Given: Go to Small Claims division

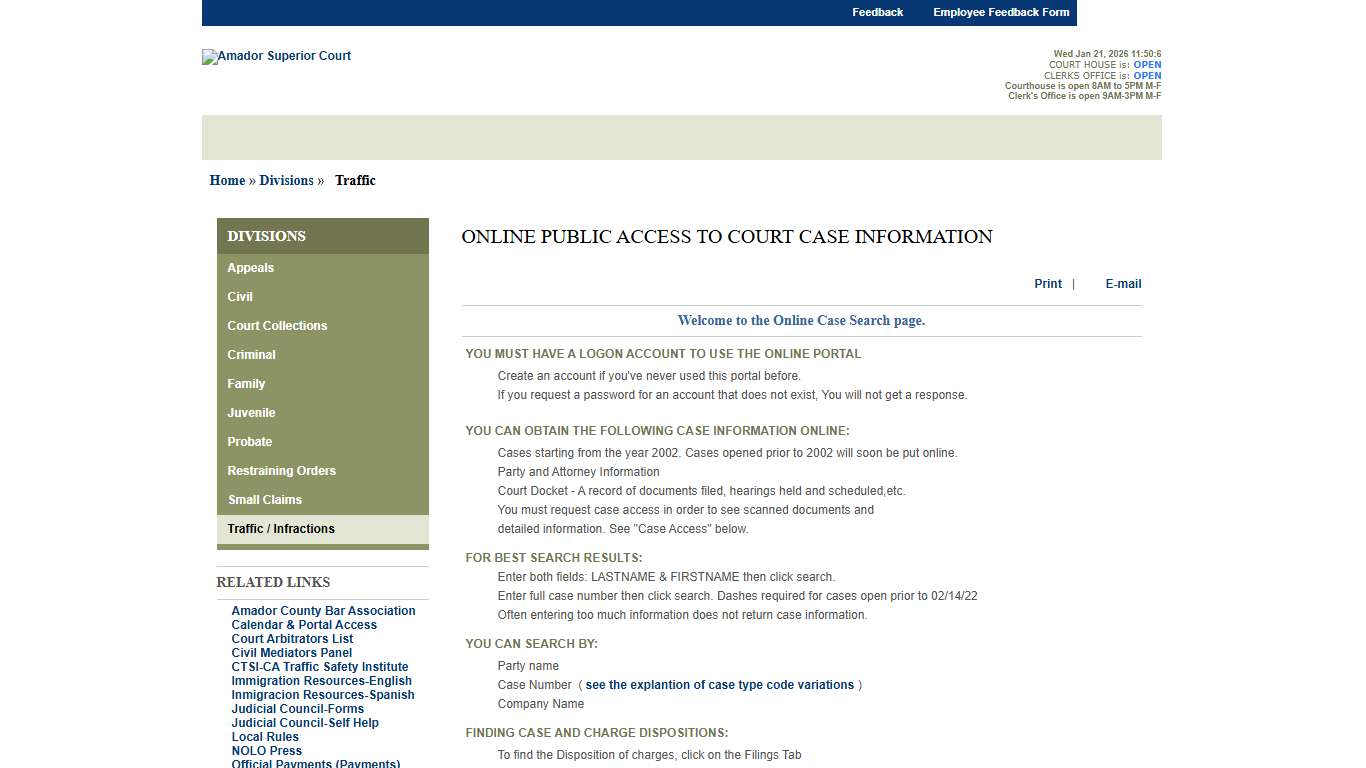Looking at the screenshot, I should (264, 500).
